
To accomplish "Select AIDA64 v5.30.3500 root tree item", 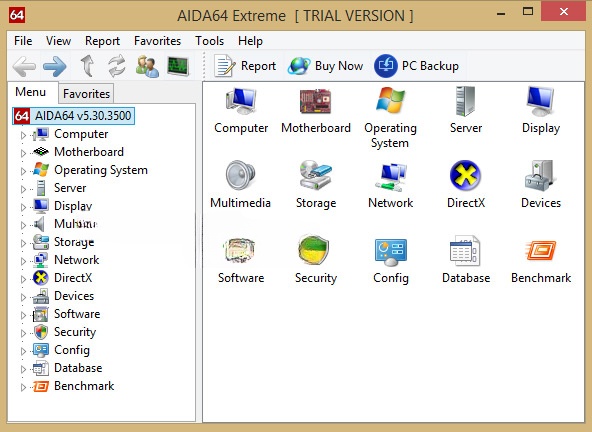I will [x=73, y=116].
